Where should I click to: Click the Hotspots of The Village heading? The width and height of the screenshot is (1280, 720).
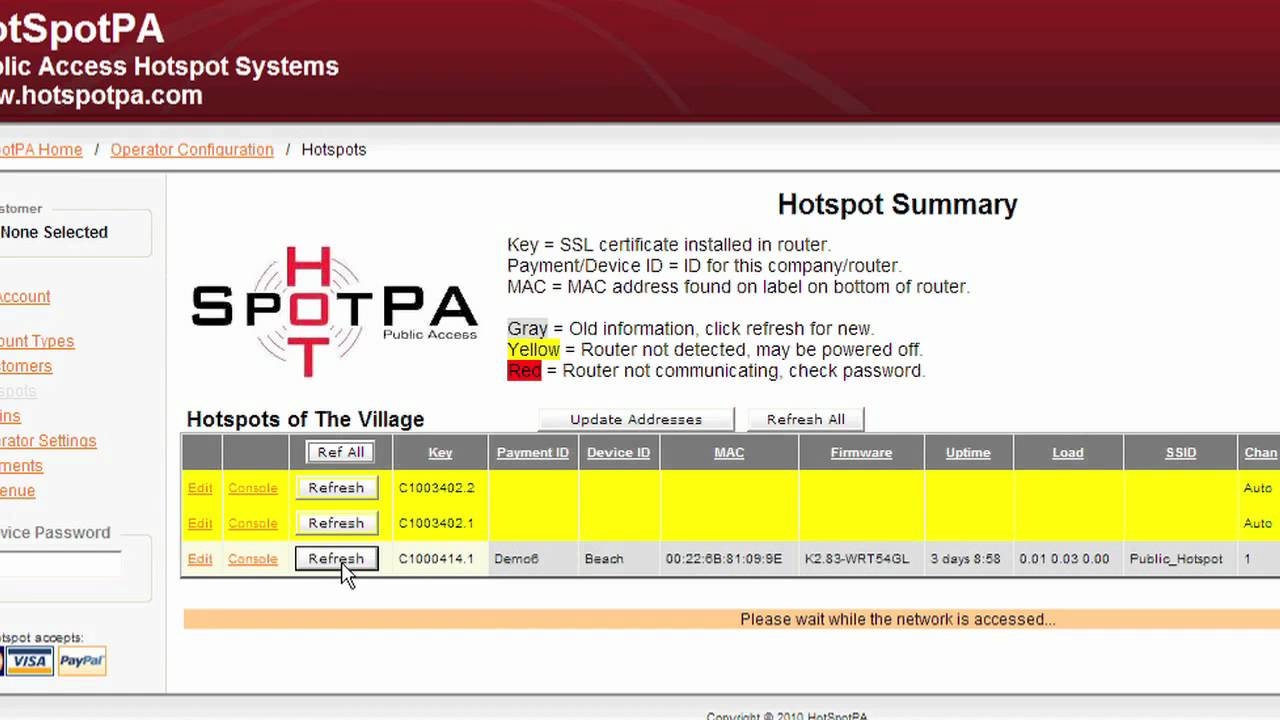click(305, 419)
